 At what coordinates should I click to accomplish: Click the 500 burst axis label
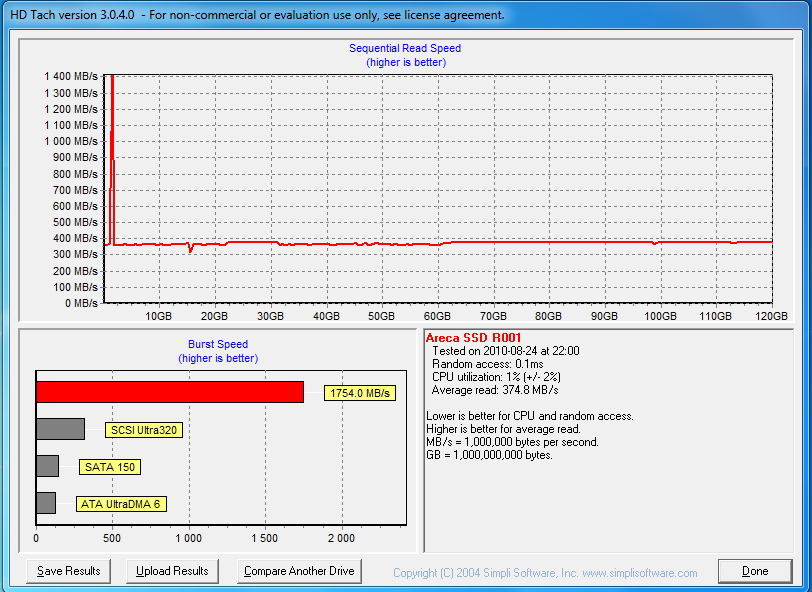click(112, 538)
